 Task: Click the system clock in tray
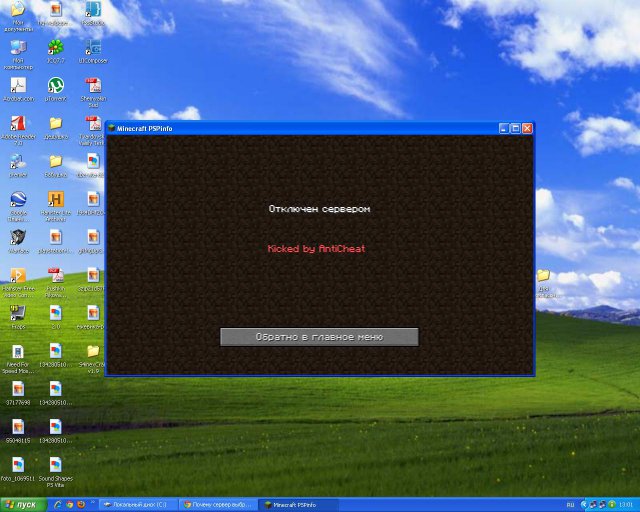point(625,504)
